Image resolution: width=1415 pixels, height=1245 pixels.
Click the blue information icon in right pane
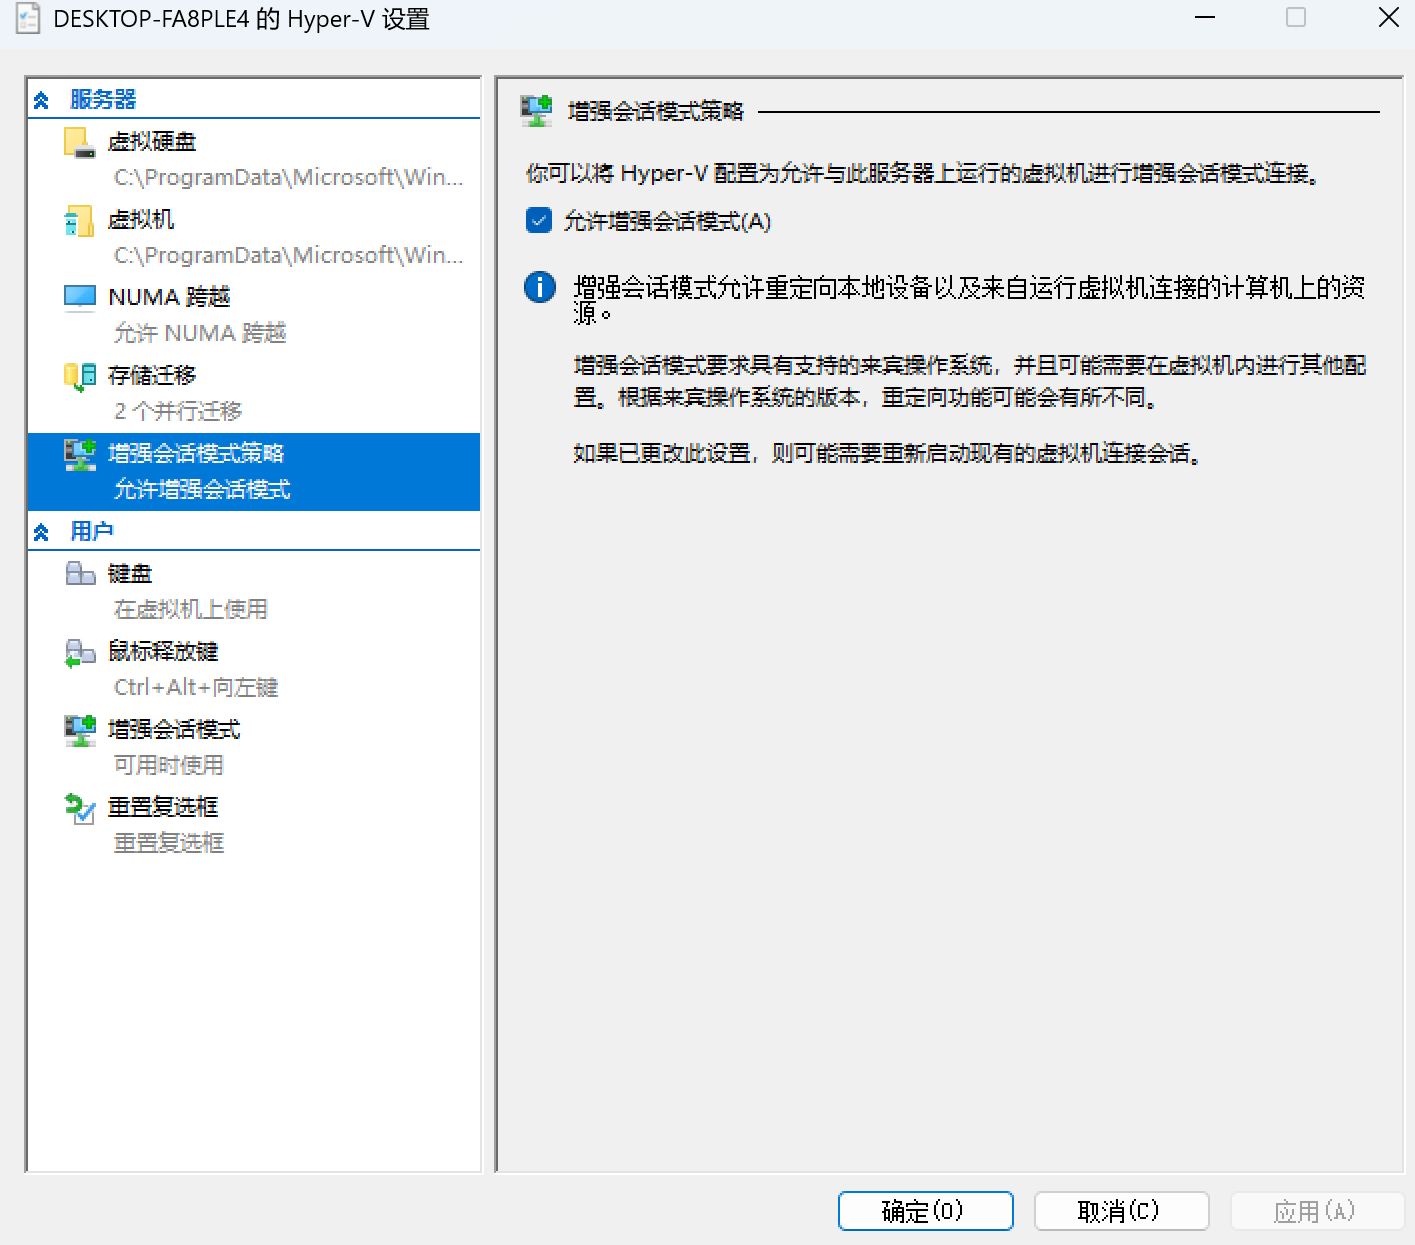(540, 287)
